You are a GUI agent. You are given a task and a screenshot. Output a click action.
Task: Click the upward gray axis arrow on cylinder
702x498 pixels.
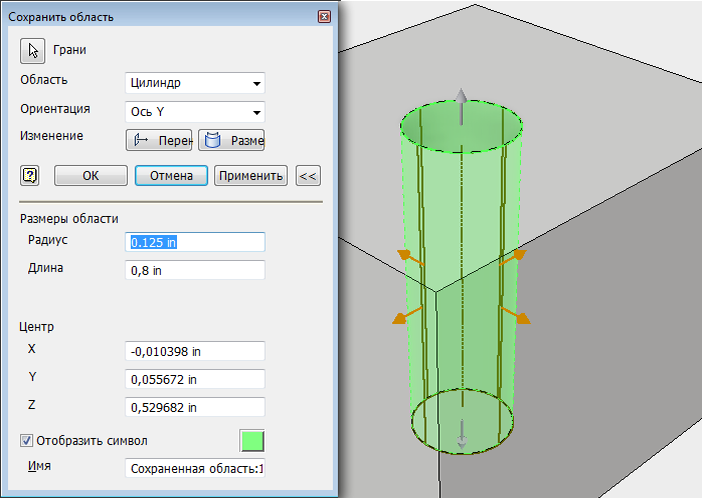461,107
